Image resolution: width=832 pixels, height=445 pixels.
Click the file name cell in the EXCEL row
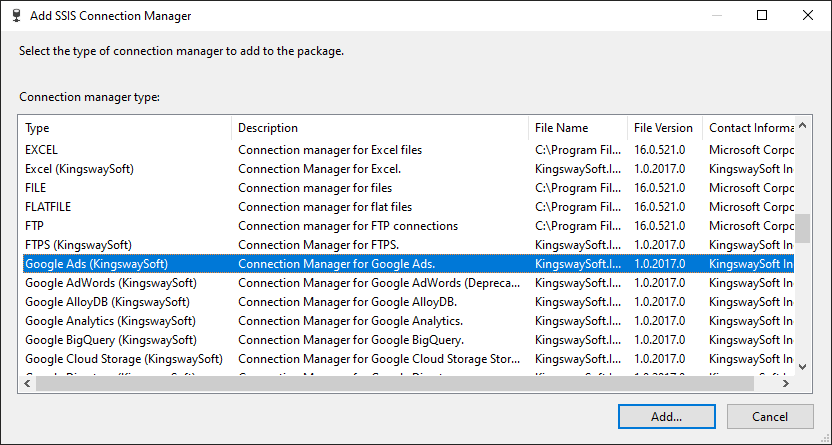tap(578, 150)
